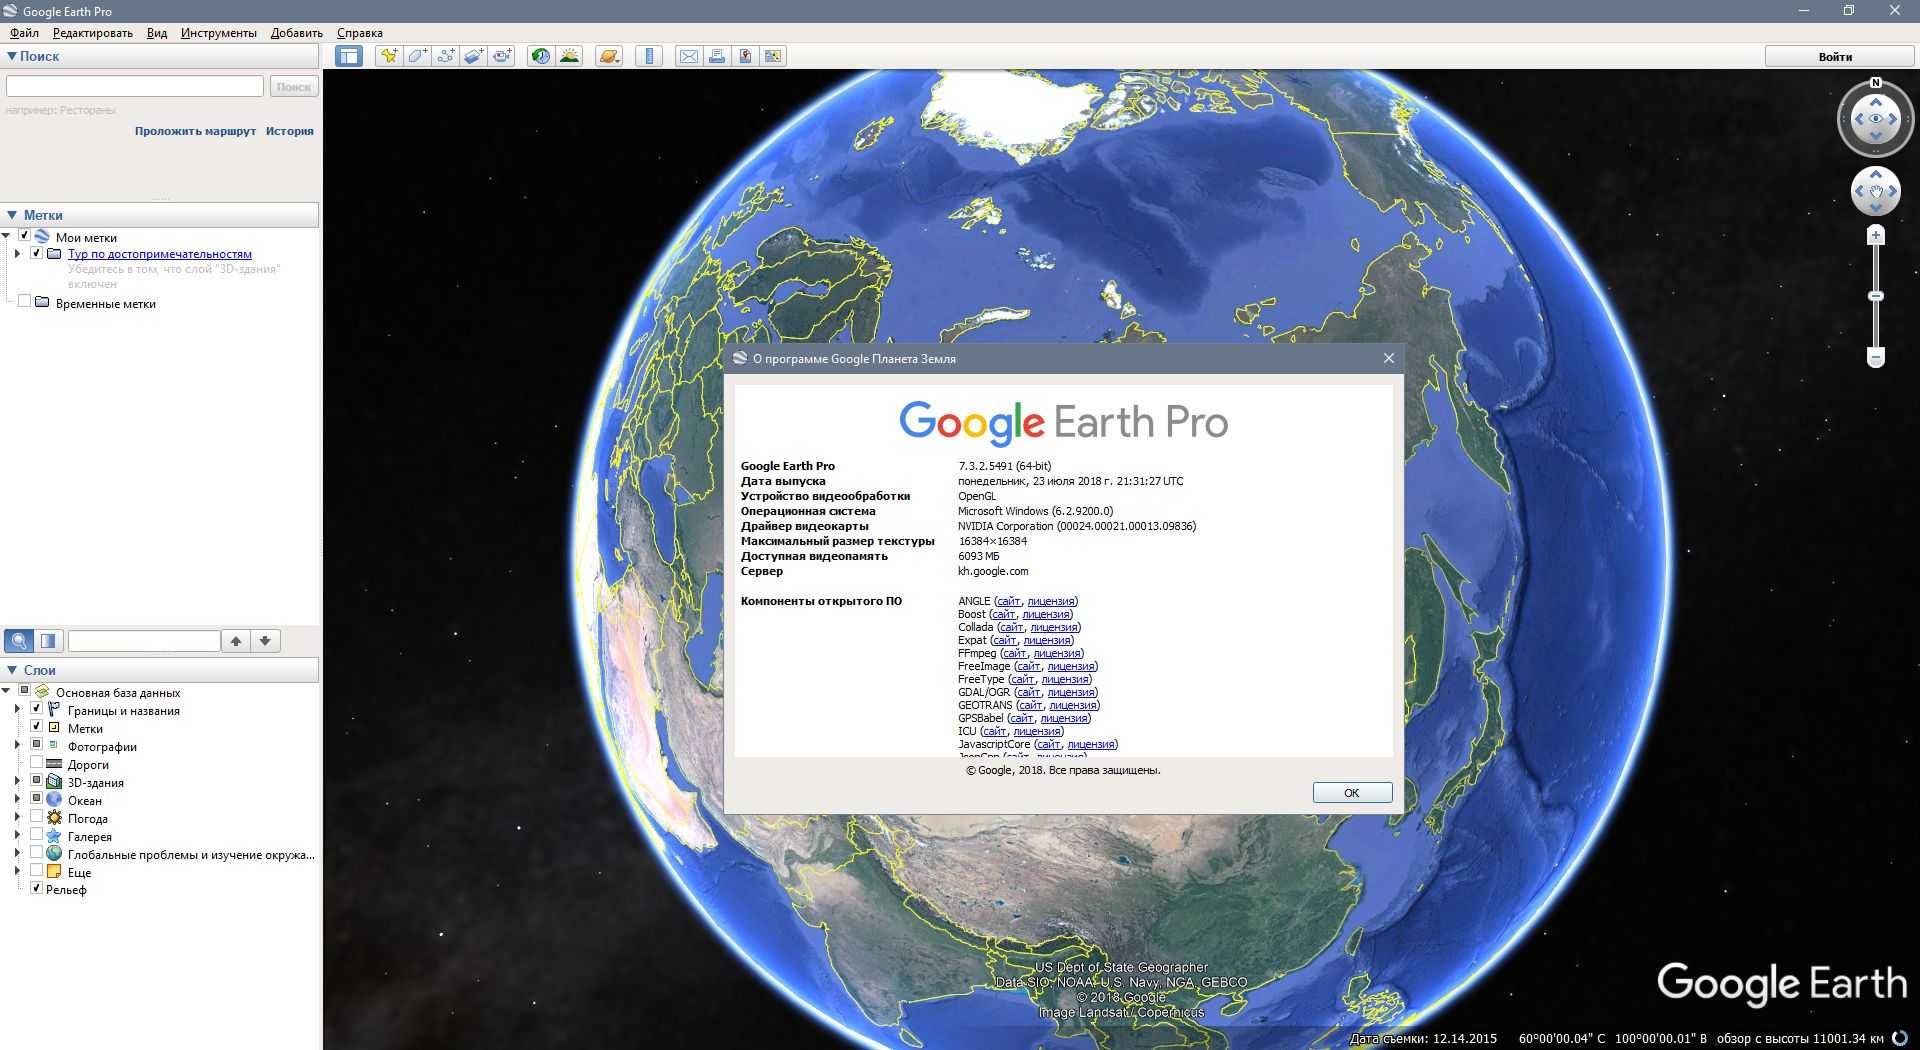
Task: Open the FFmpeg лицензия link
Action: pos(1057,653)
